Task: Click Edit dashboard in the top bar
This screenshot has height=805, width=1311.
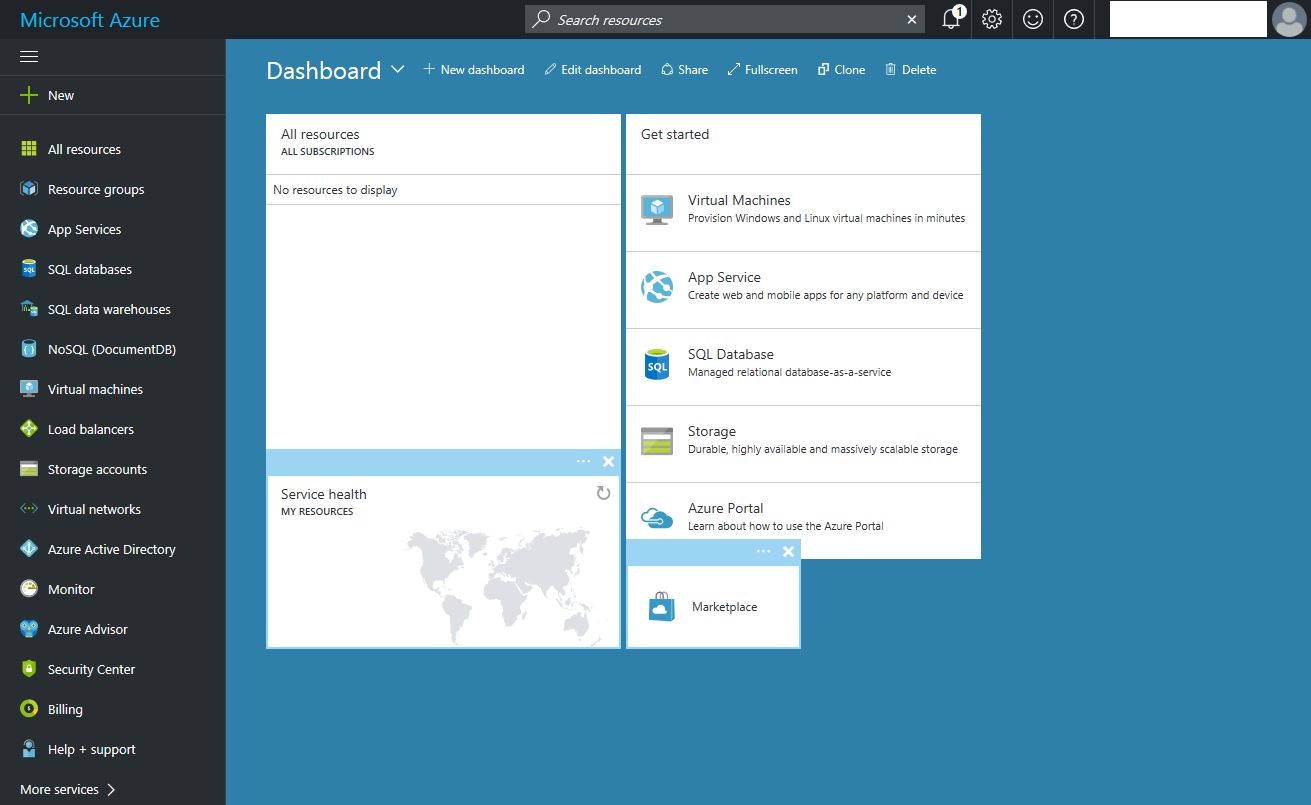Action: (592, 69)
